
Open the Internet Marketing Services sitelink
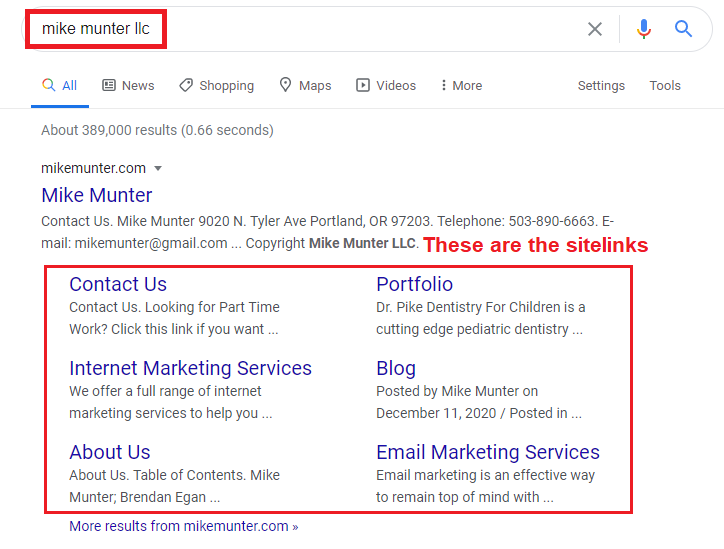pos(191,368)
